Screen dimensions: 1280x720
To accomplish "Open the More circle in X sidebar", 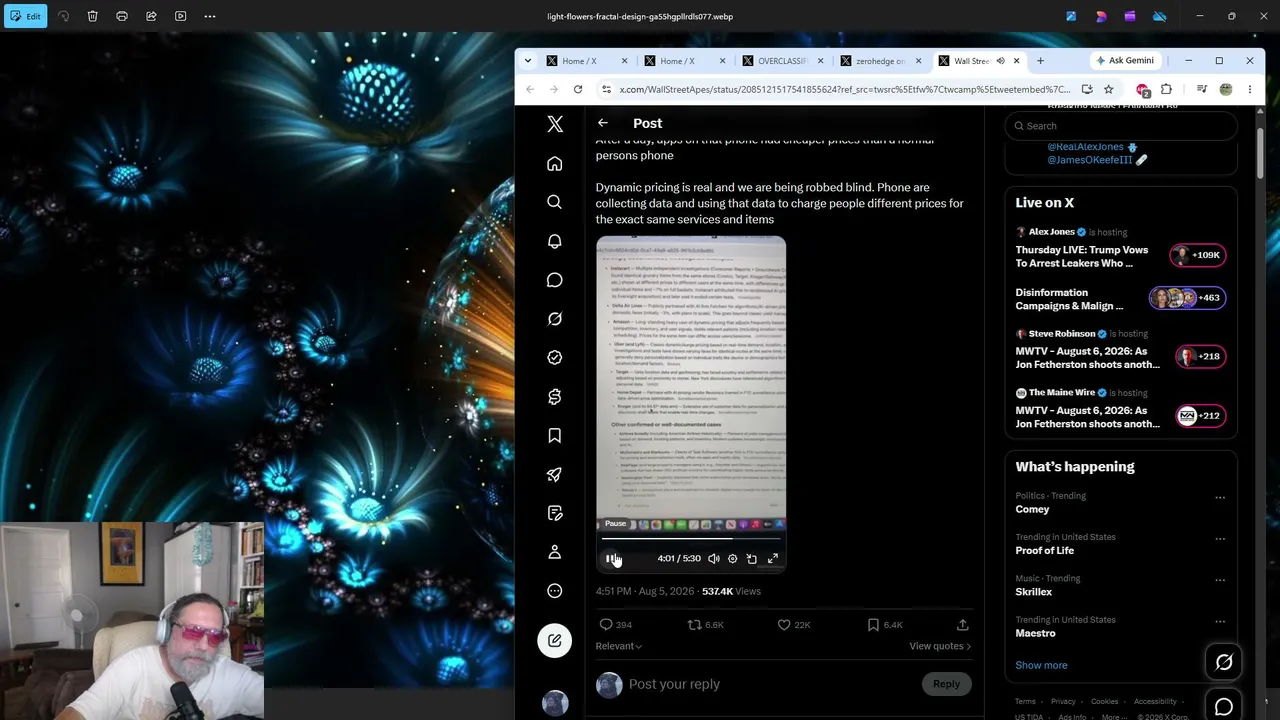I will tap(555, 591).
